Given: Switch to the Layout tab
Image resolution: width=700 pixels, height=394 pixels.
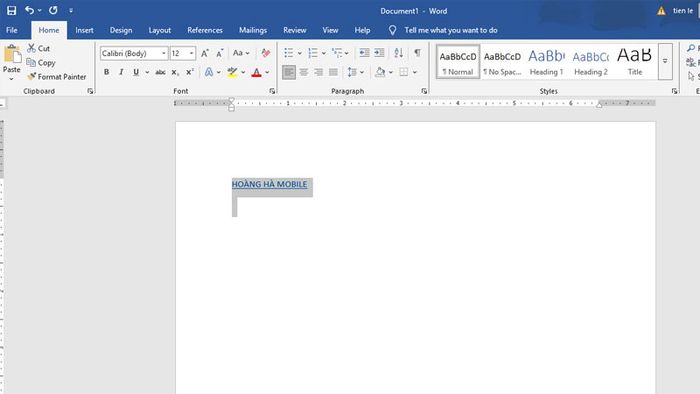Looking at the screenshot, I should click(160, 30).
